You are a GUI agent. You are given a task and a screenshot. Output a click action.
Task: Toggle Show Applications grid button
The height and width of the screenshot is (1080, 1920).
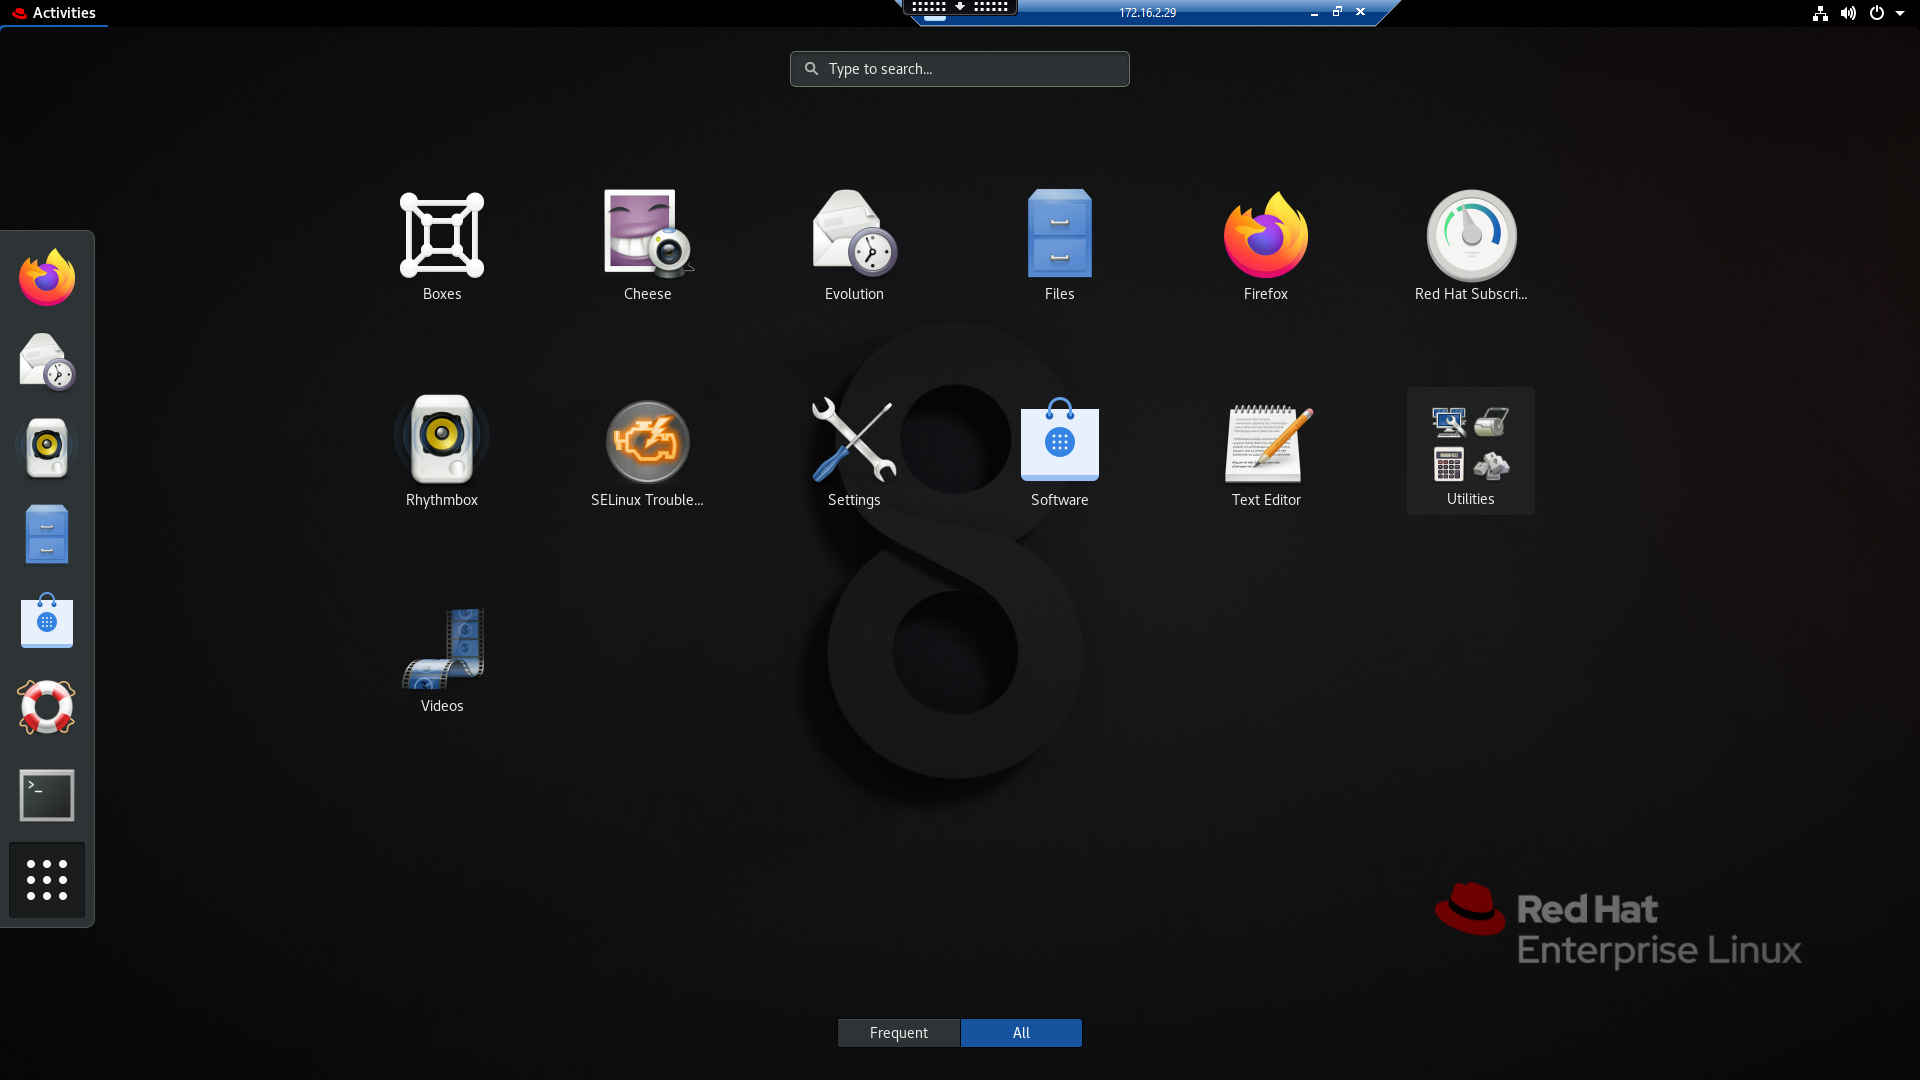[x=47, y=880]
